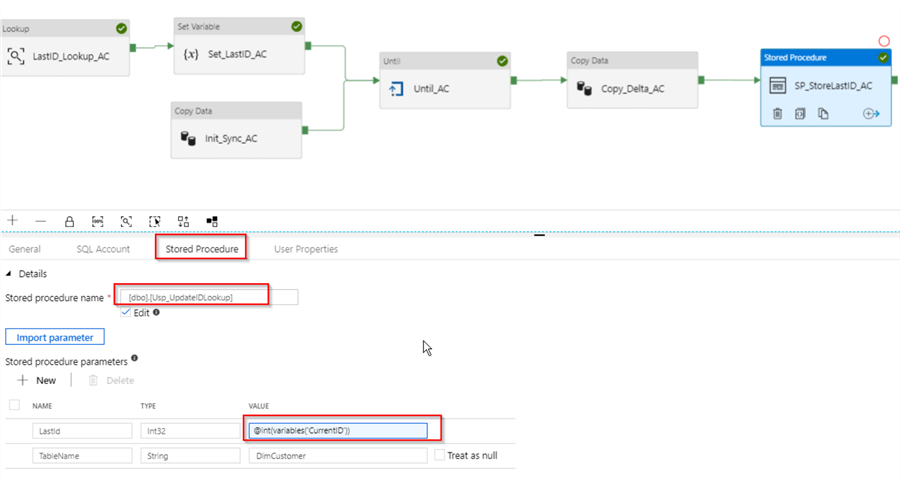Click the panel resize handle bar
Viewport: 900px width, 483px height.
[x=540, y=235]
